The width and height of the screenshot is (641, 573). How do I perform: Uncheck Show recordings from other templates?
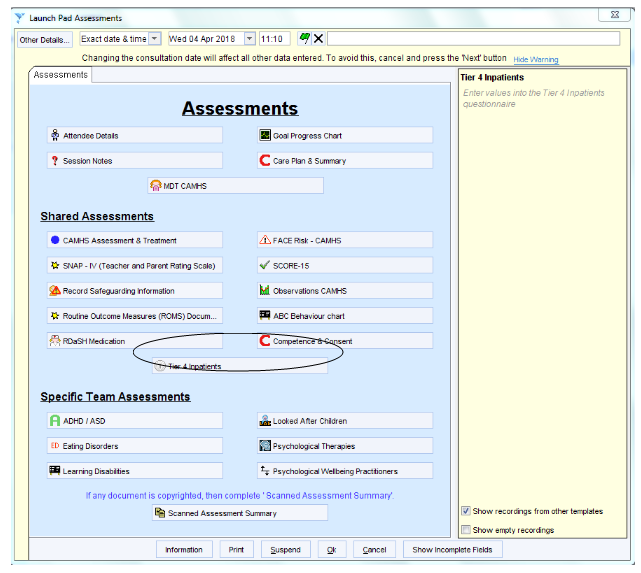(x=466, y=511)
